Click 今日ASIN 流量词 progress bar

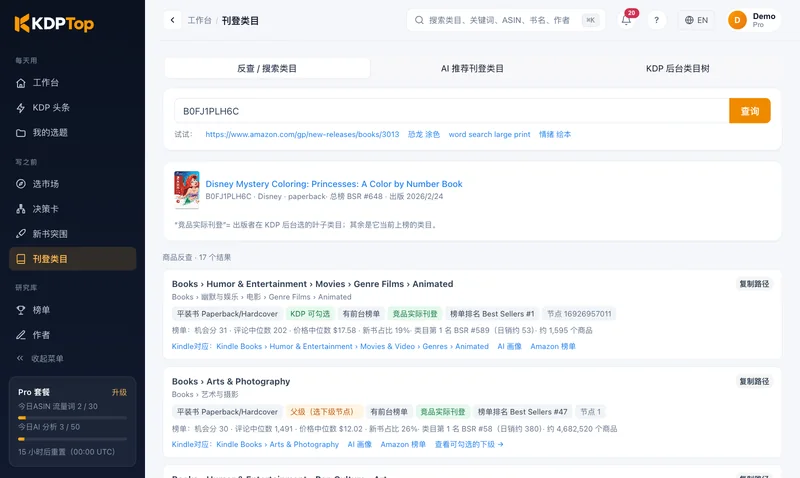click(72, 418)
